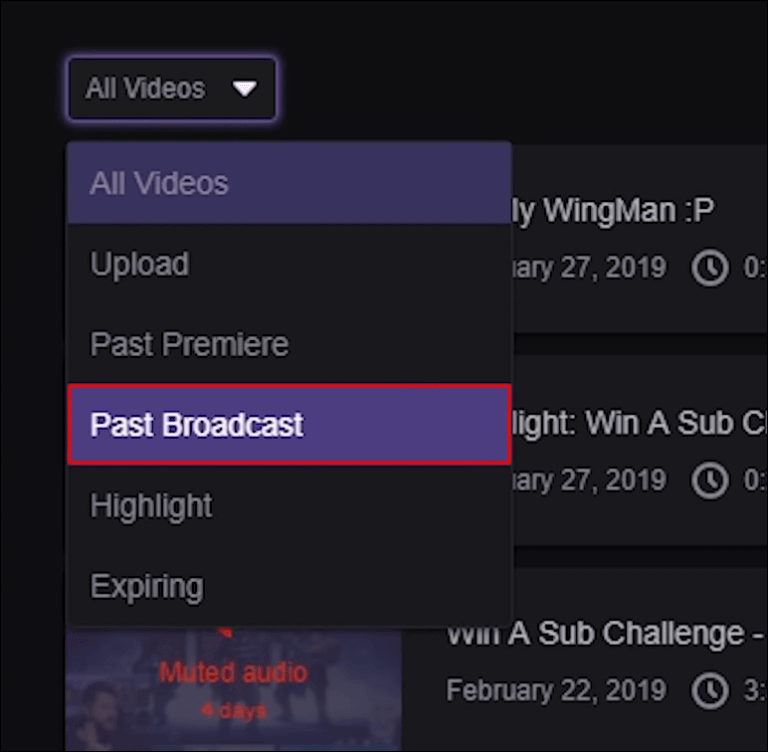Pick Past Premiere in the dropdown list
This screenshot has height=752, width=768.
point(289,344)
